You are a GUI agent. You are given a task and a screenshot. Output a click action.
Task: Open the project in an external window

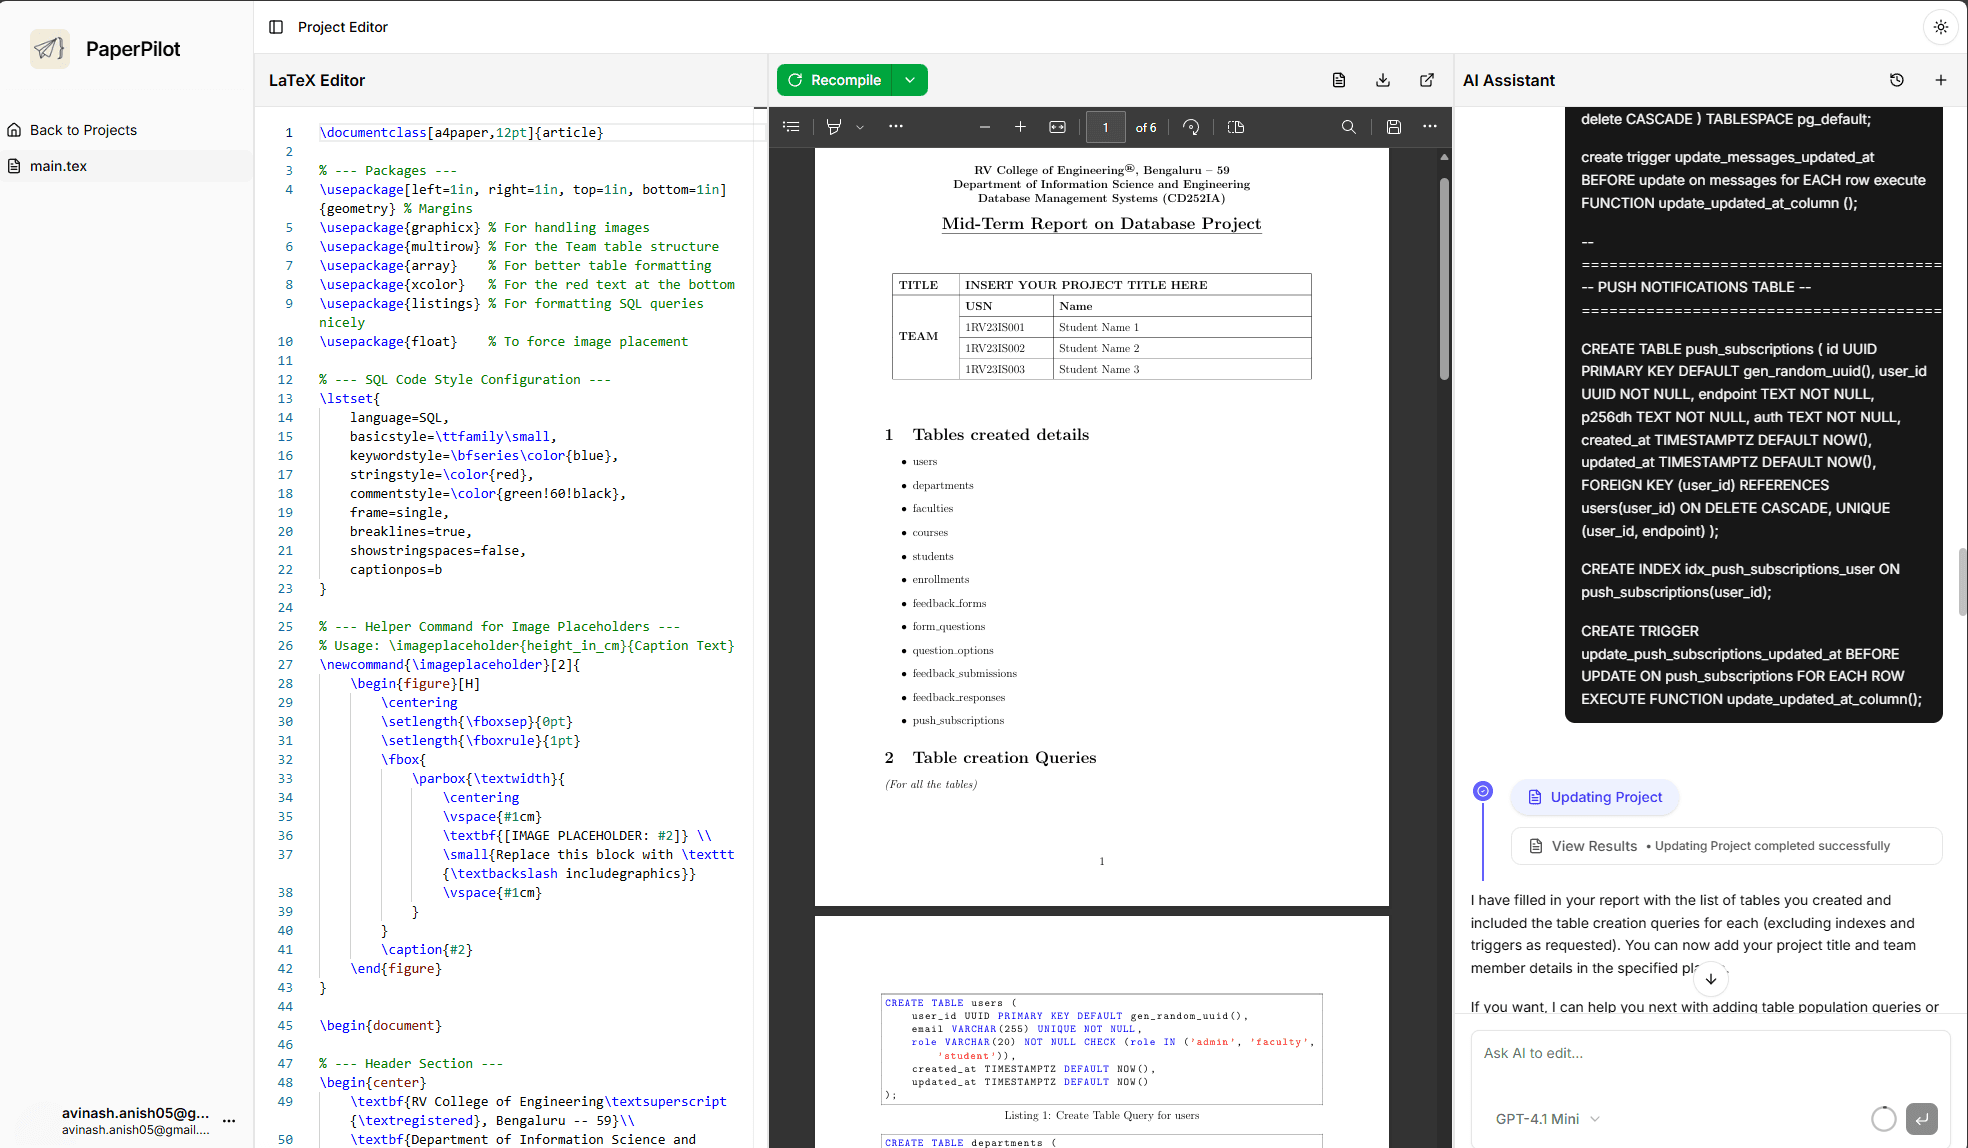click(x=1427, y=80)
